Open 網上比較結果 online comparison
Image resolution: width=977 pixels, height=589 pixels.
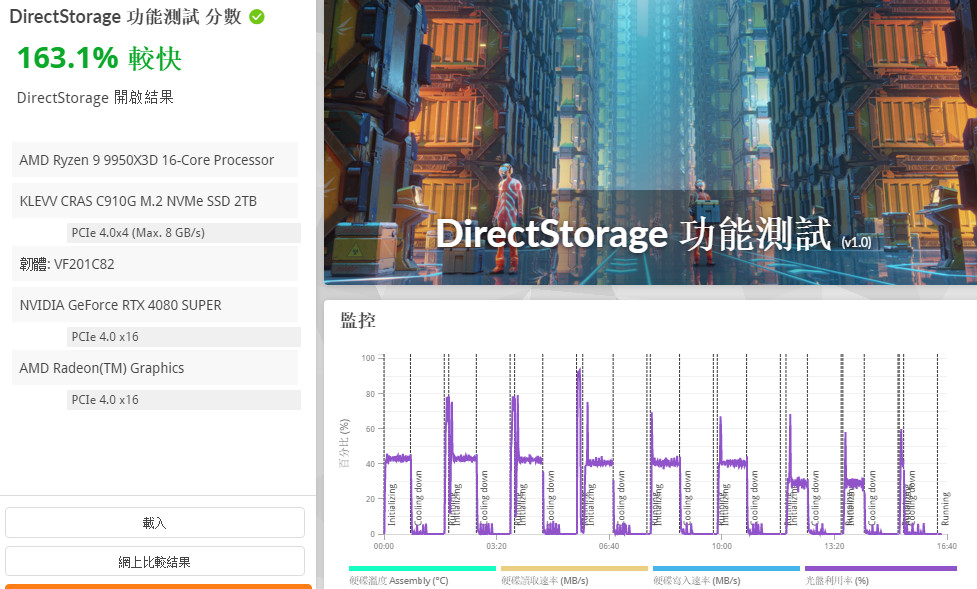coord(155,562)
